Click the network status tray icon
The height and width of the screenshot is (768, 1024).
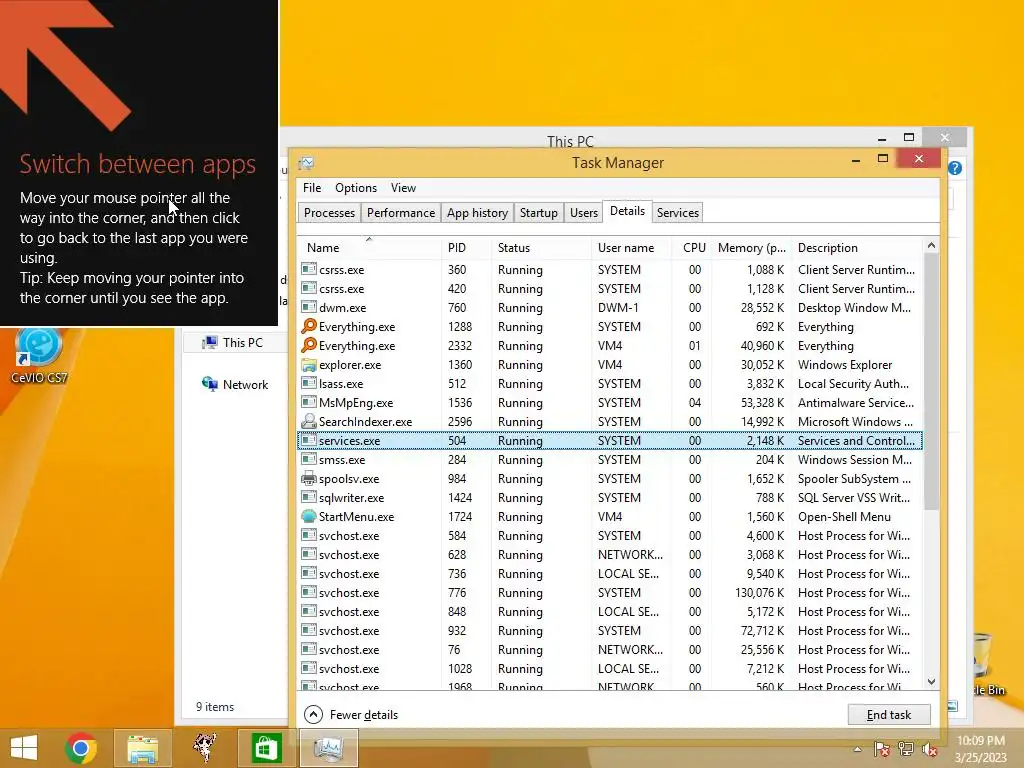point(906,749)
